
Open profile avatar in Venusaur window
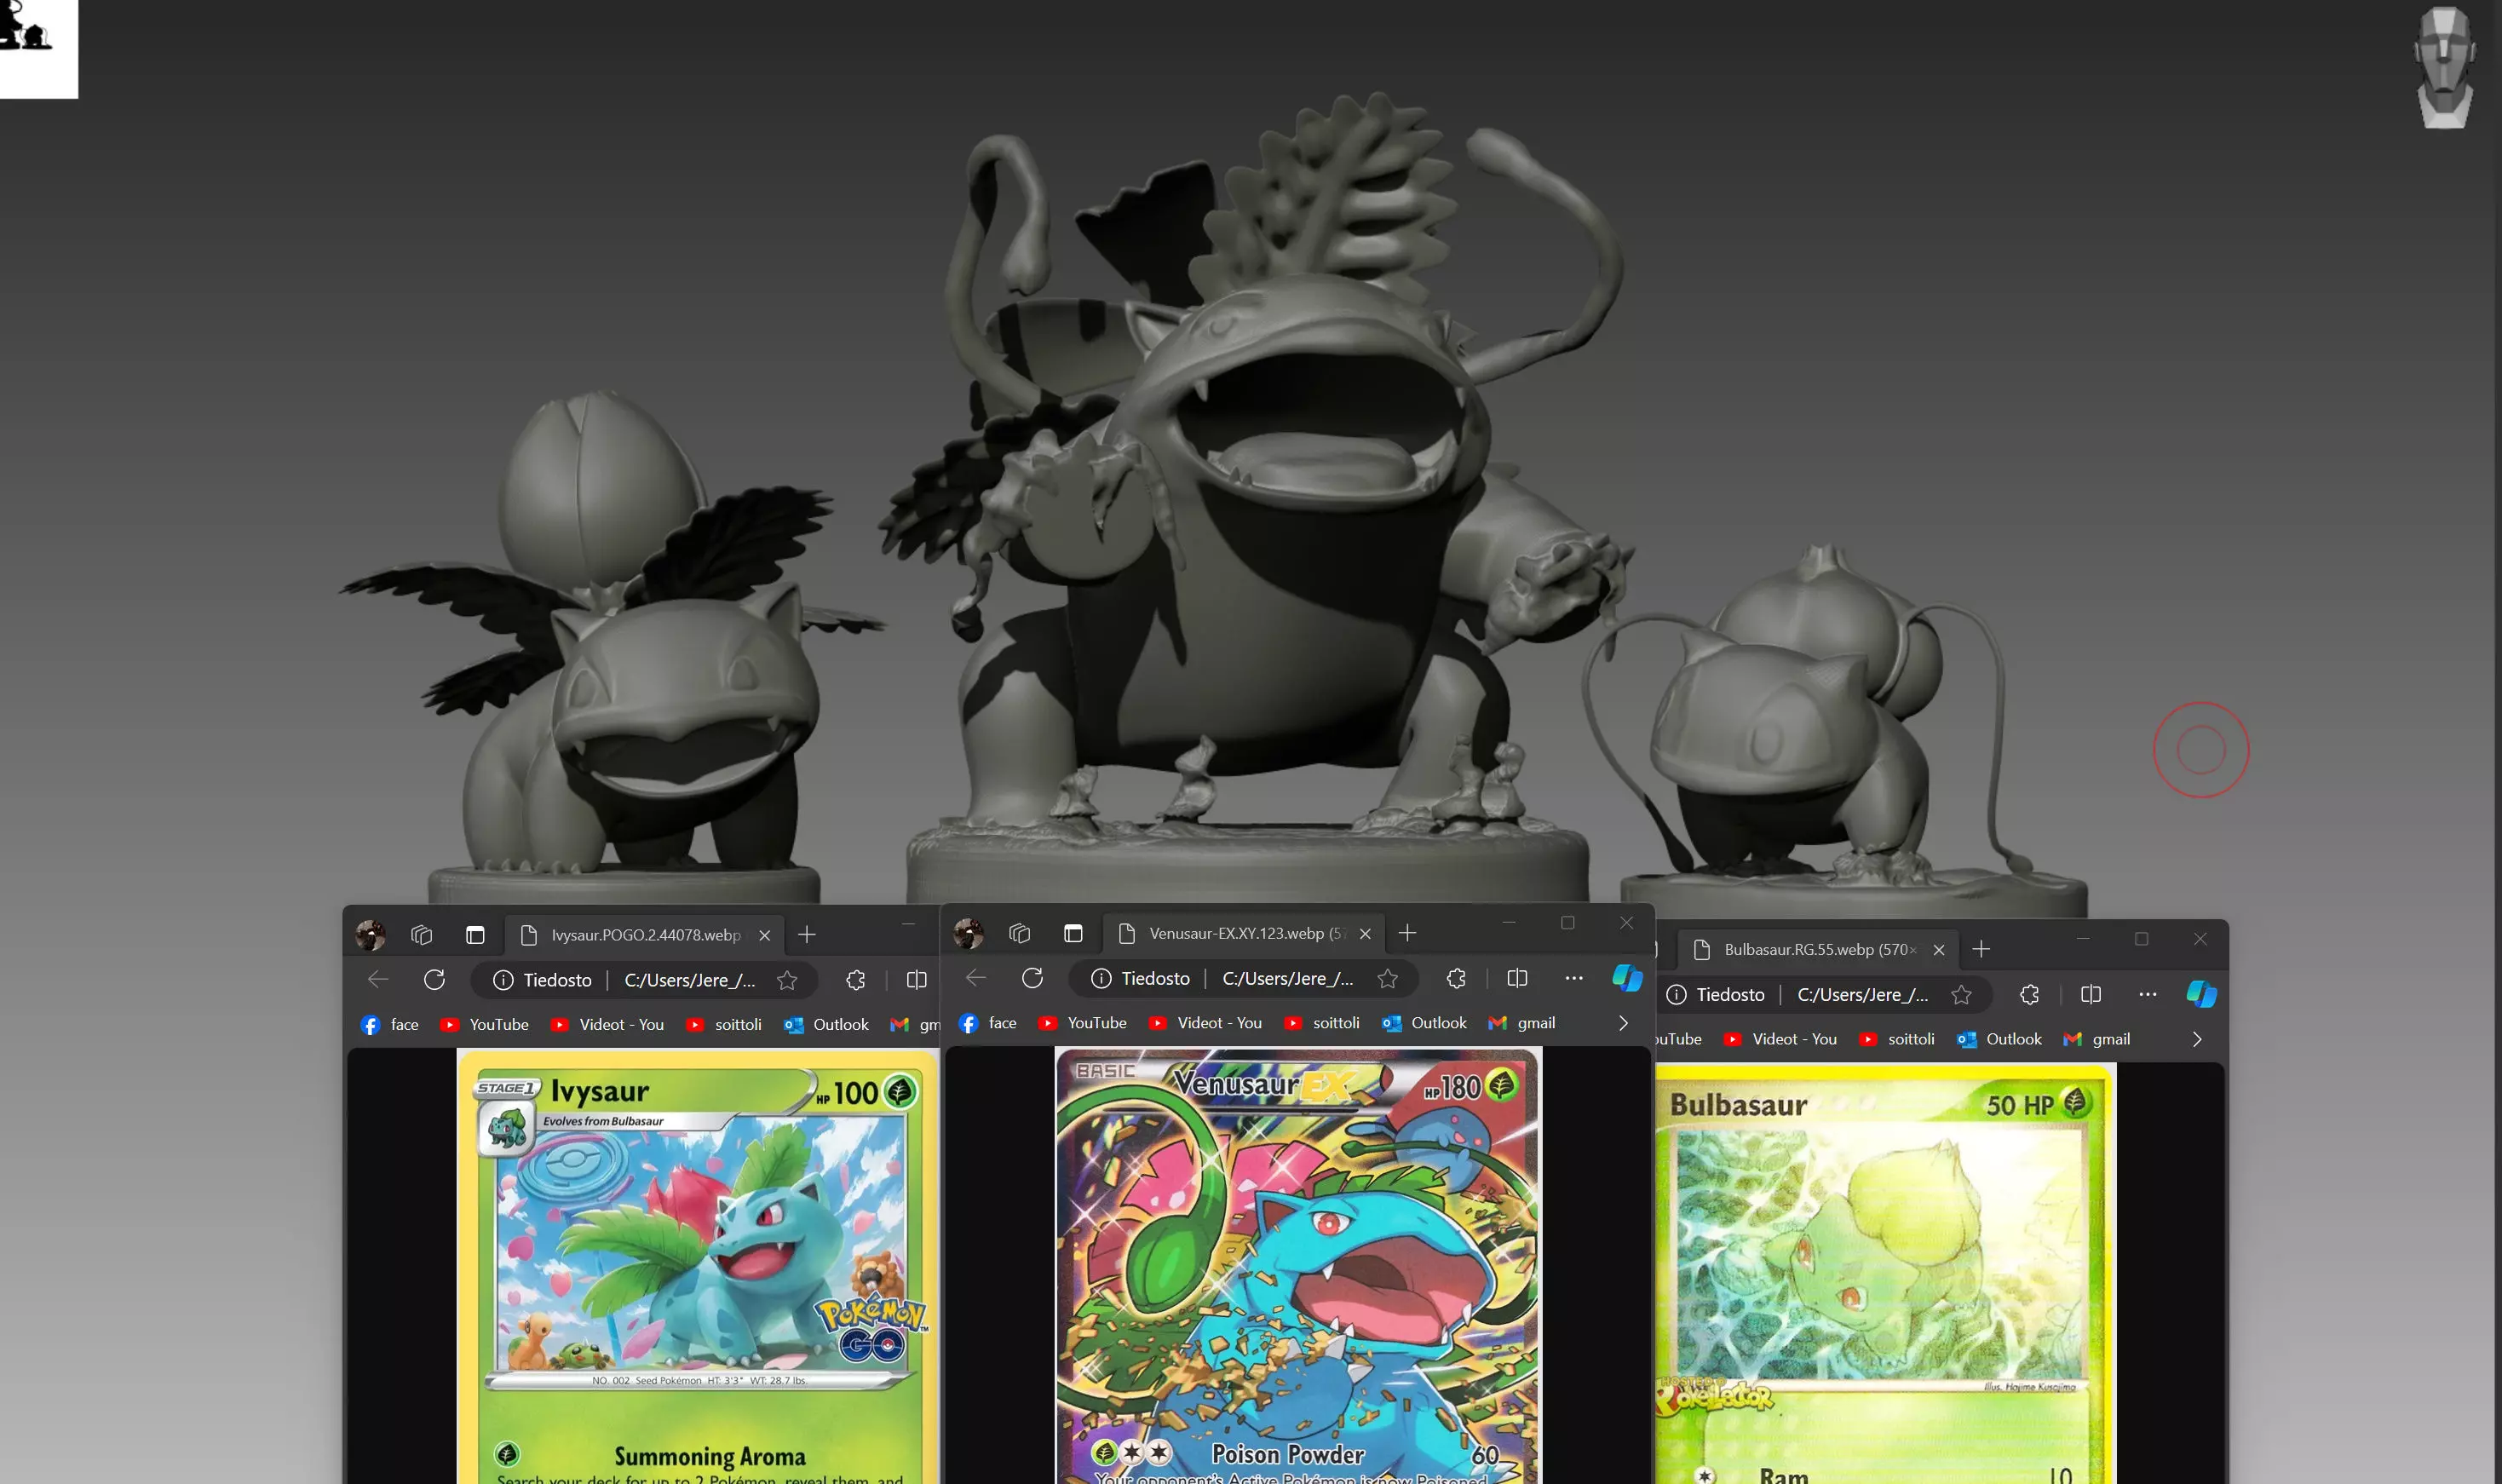(968, 933)
